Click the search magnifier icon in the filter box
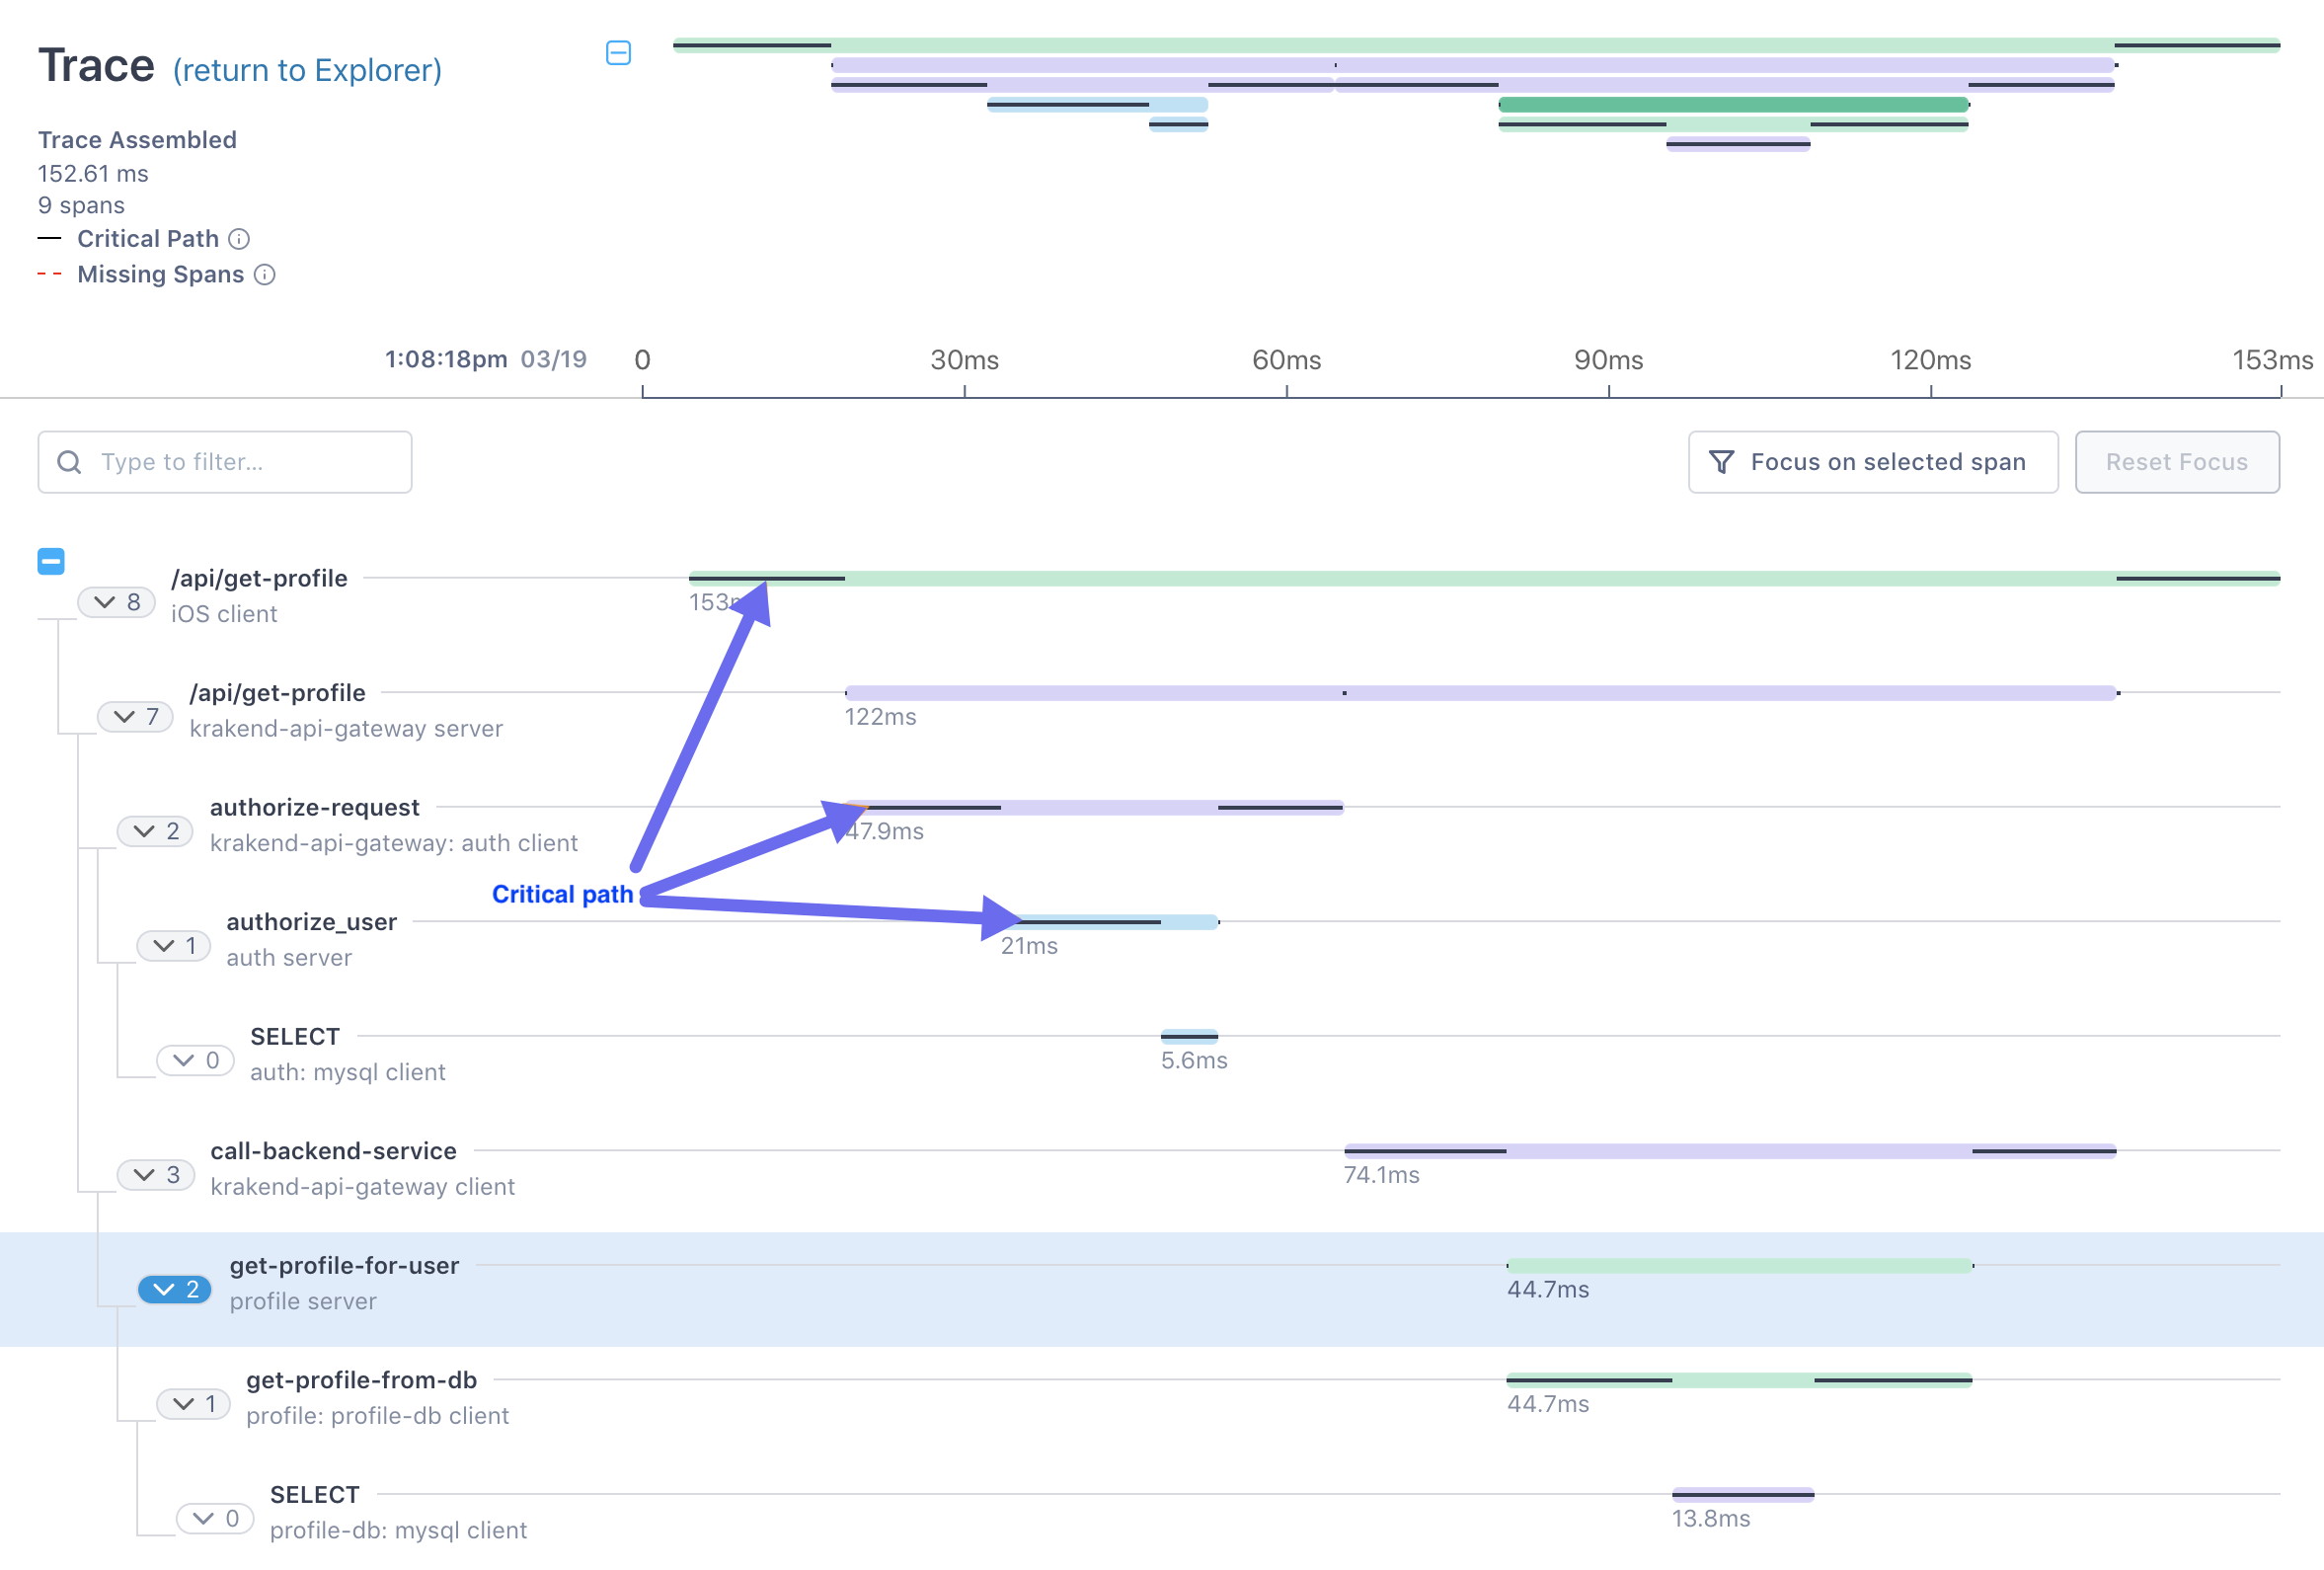This screenshot has width=2324, height=1570. click(69, 462)
